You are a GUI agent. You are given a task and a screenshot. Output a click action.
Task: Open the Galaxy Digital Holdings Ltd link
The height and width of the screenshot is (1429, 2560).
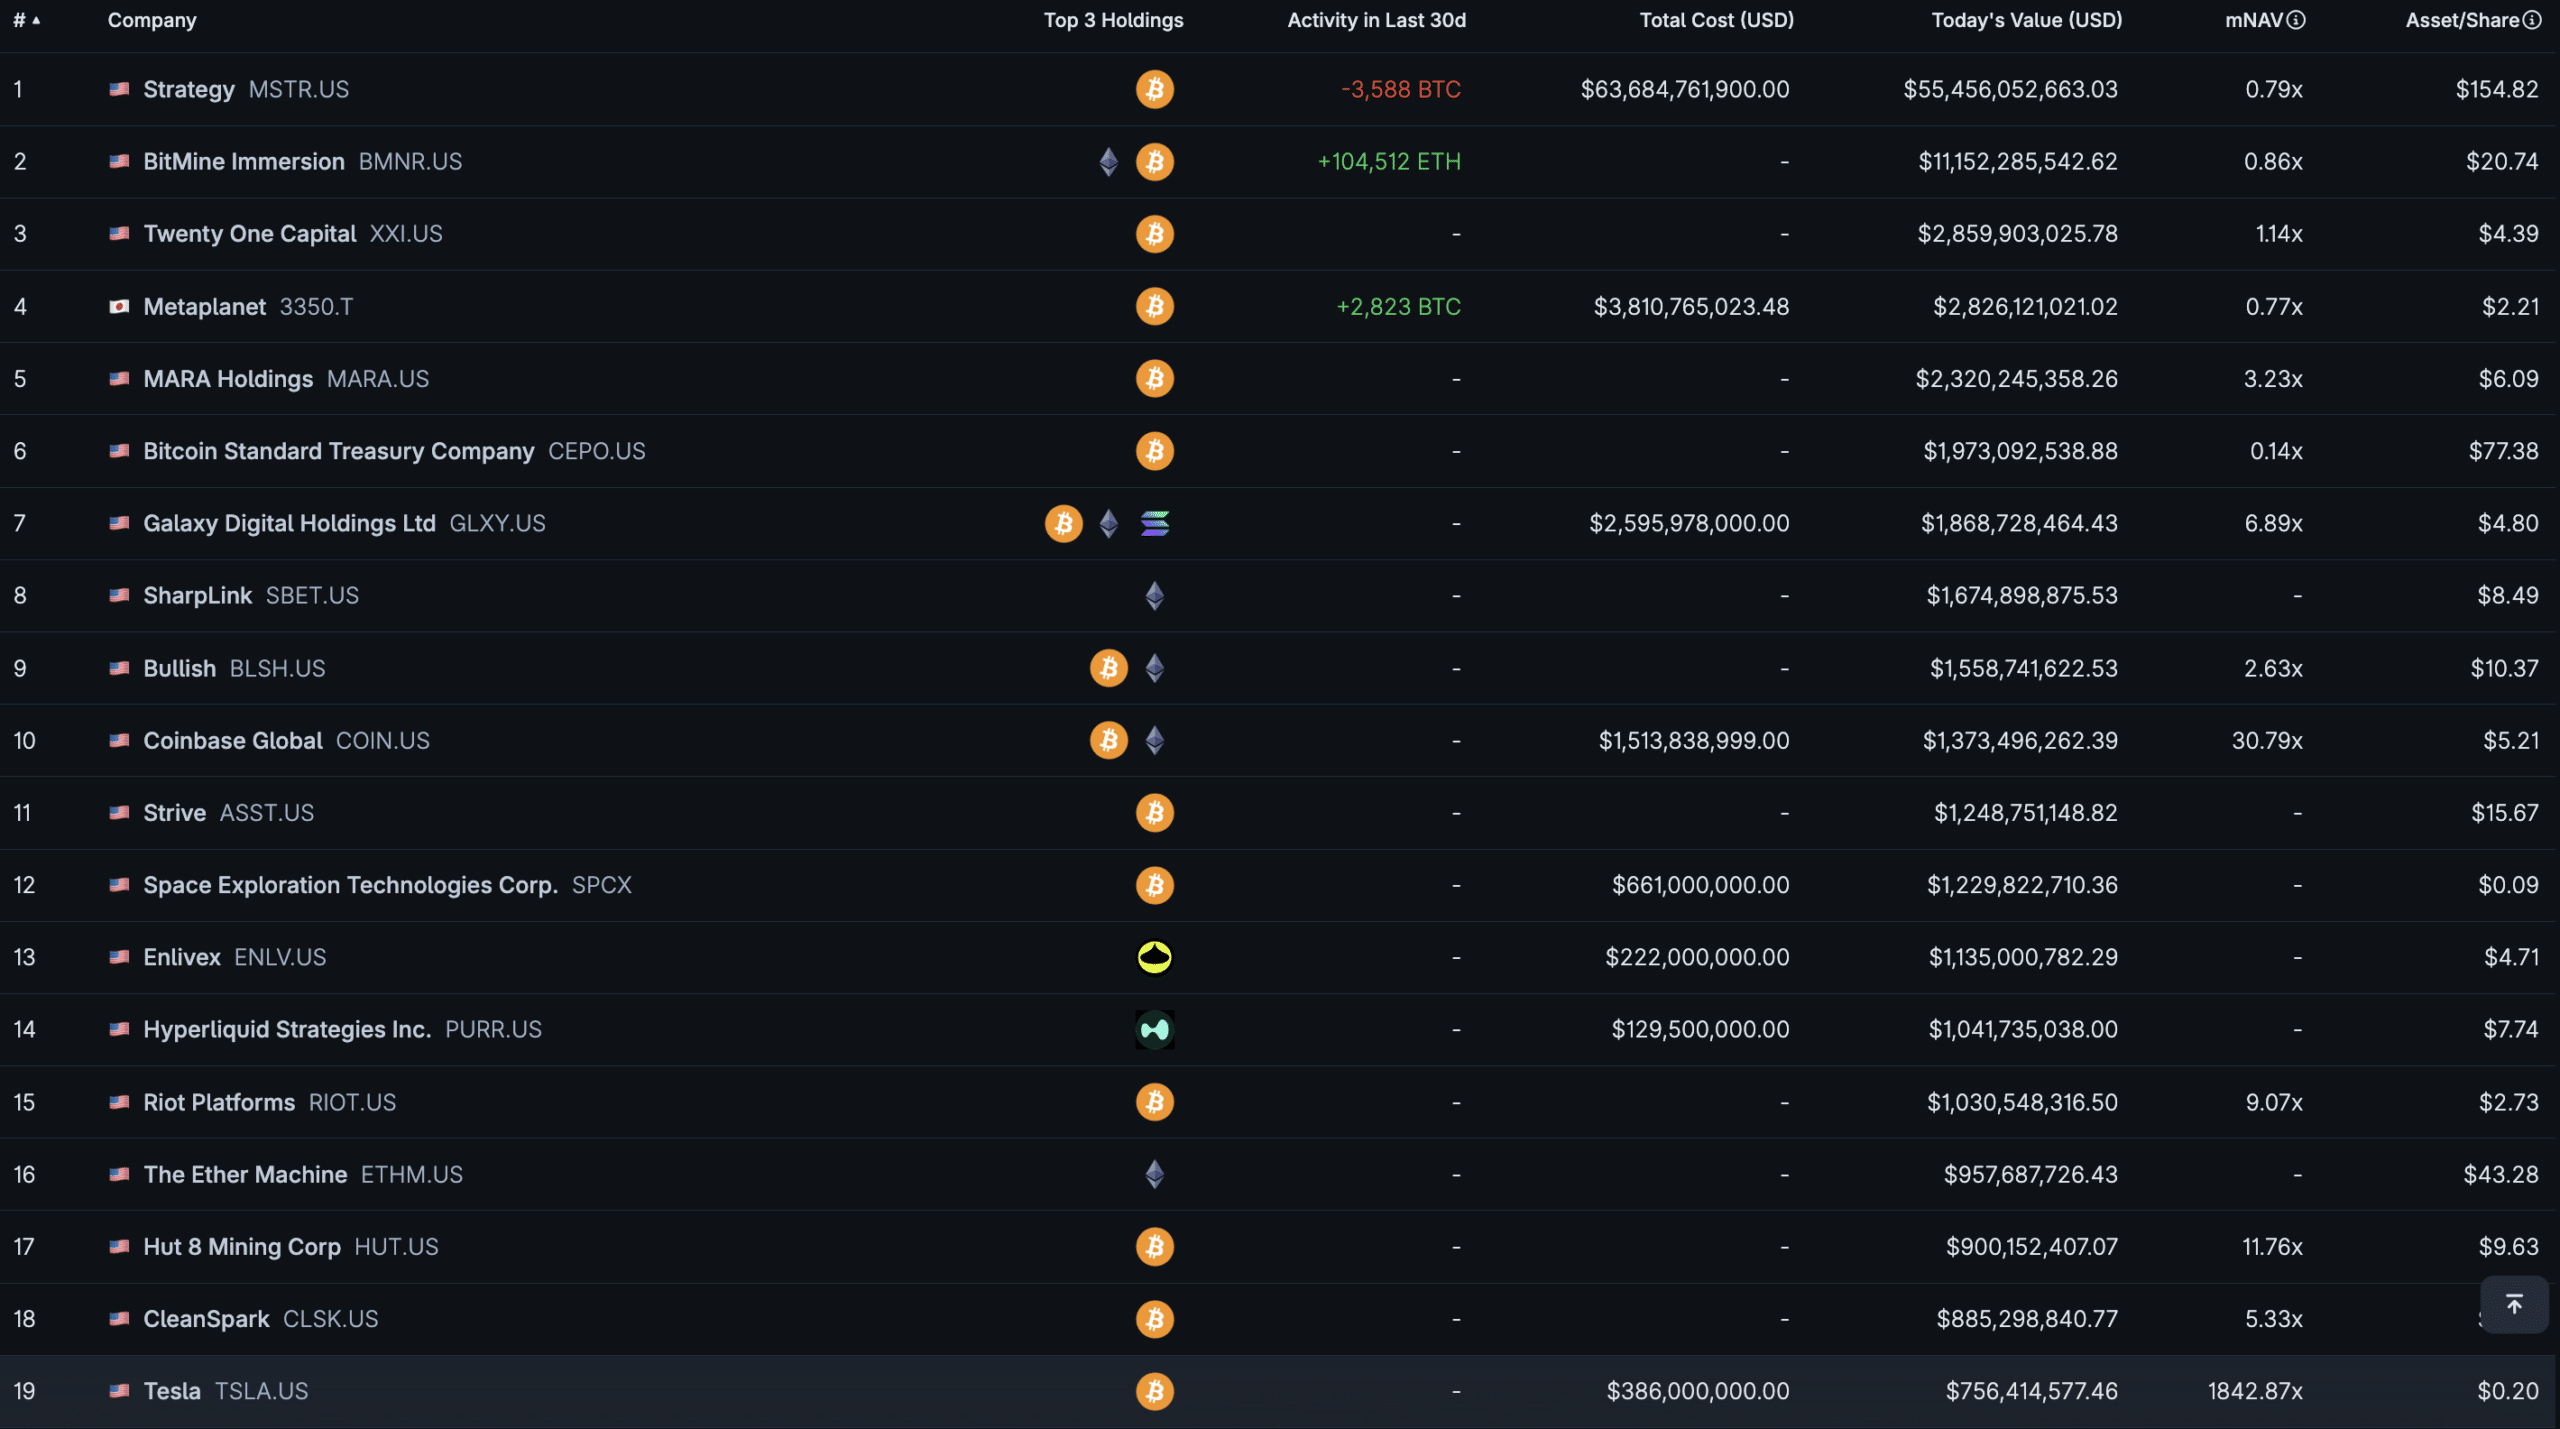tap(344, 523)
